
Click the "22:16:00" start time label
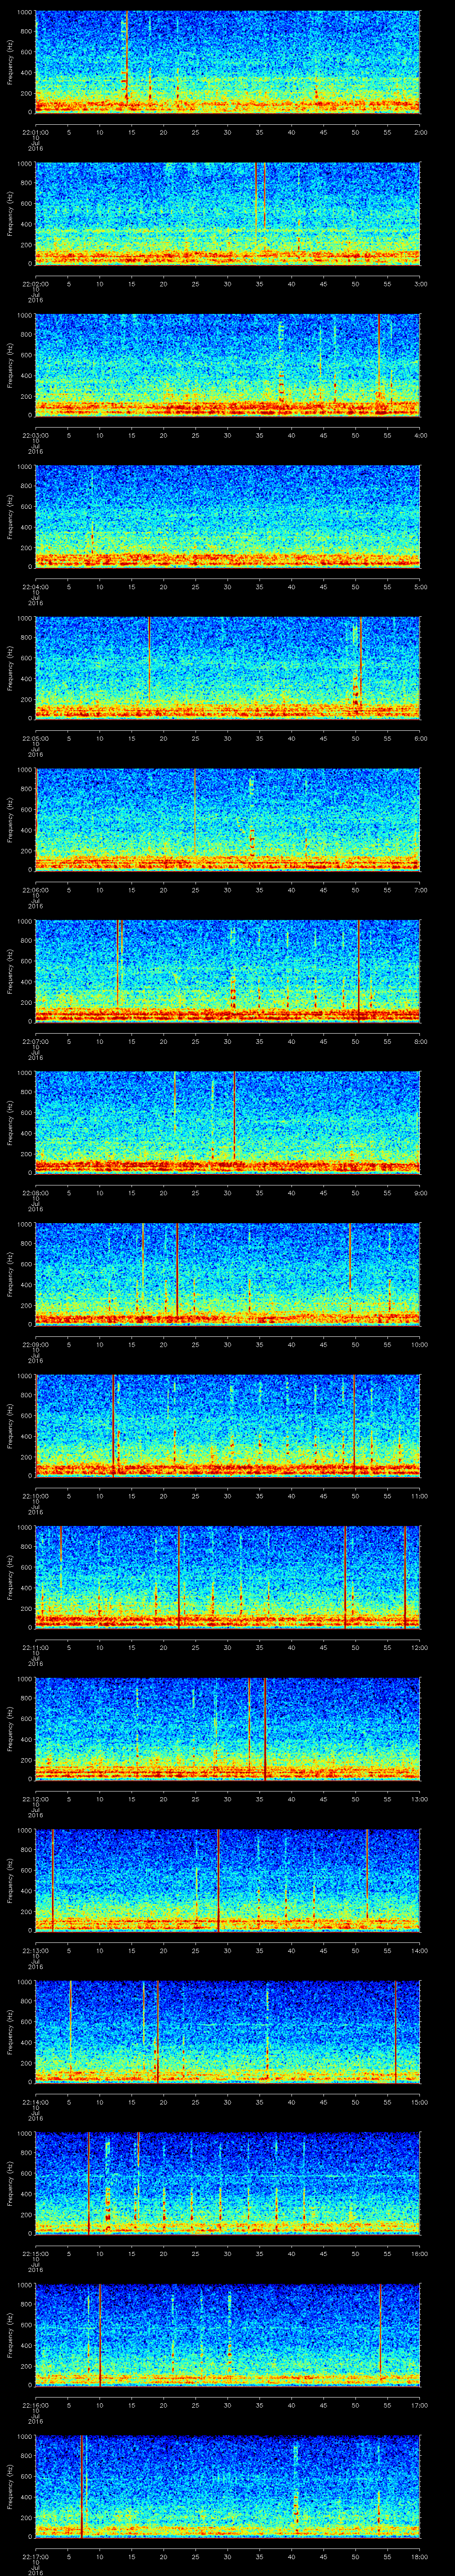(35, 2404)
